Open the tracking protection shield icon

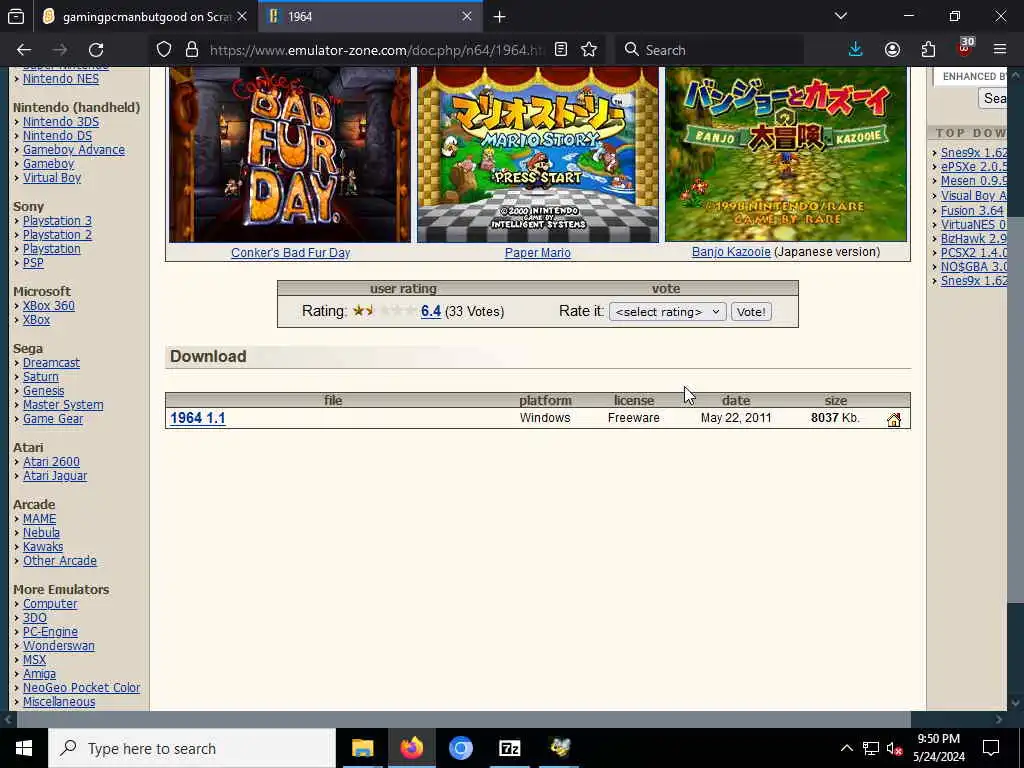click(164, 50)
